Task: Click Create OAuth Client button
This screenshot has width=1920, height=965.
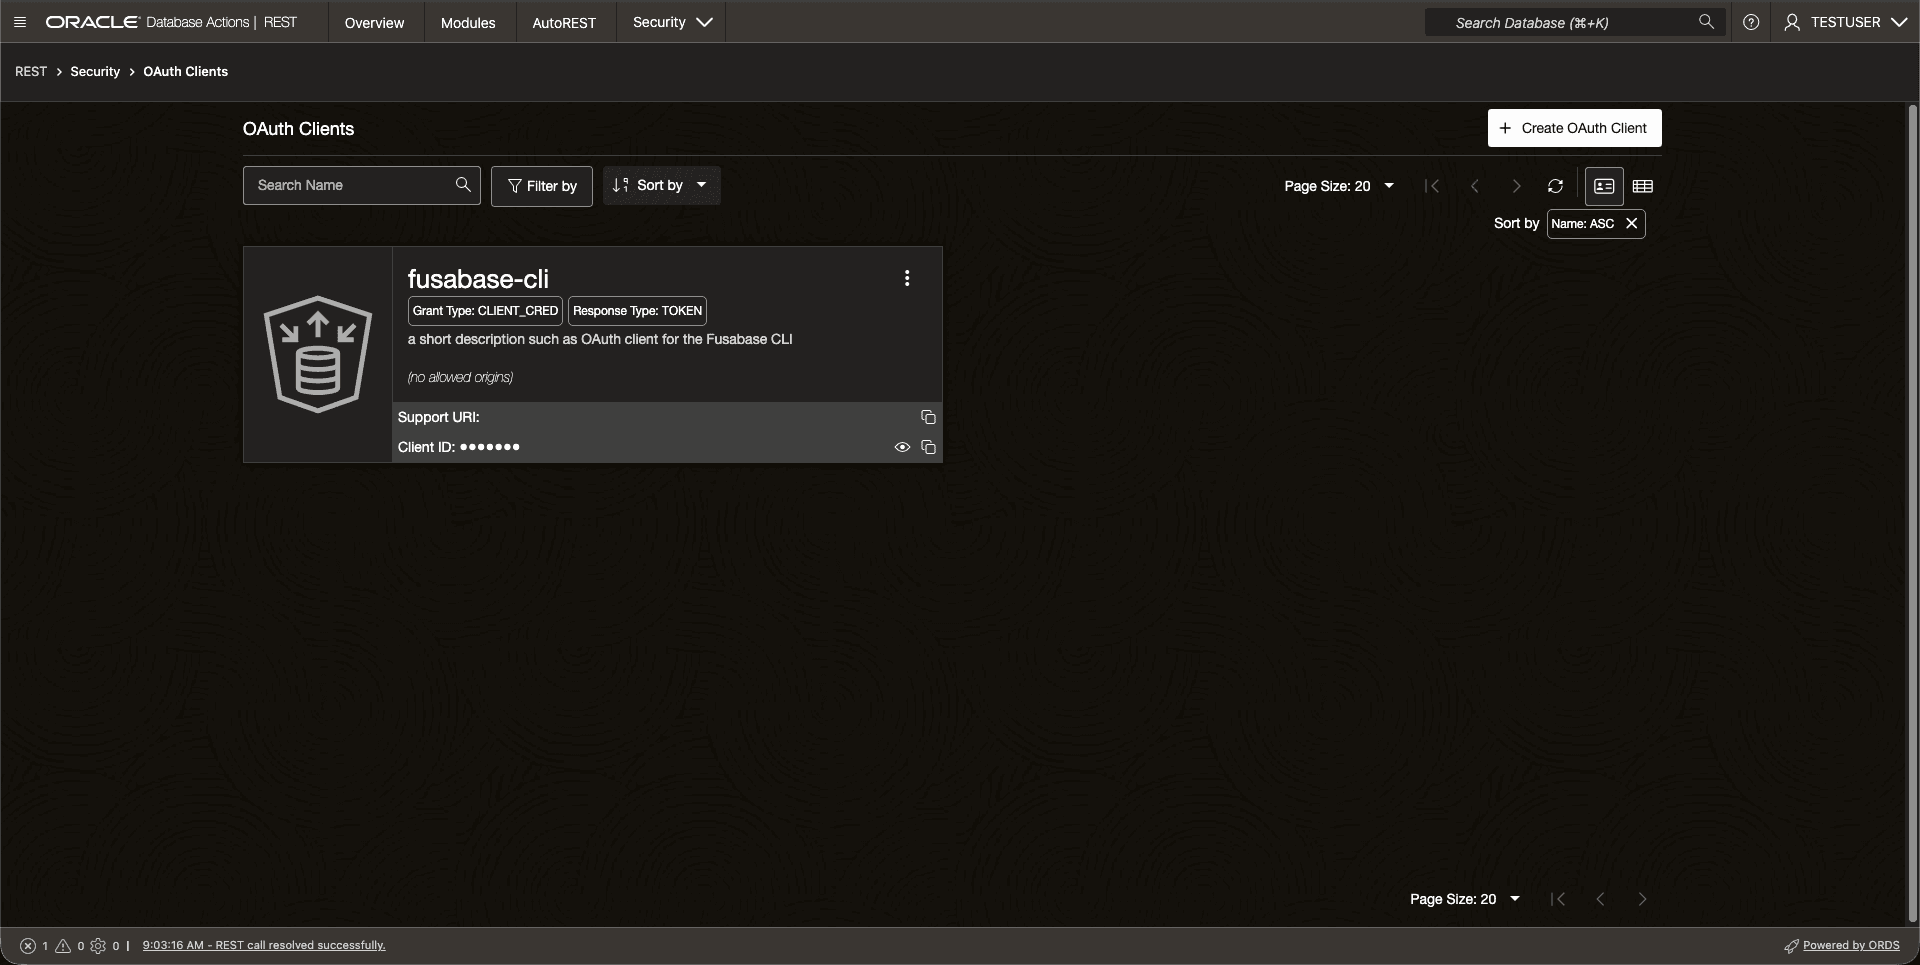Action: point(1574,128)
